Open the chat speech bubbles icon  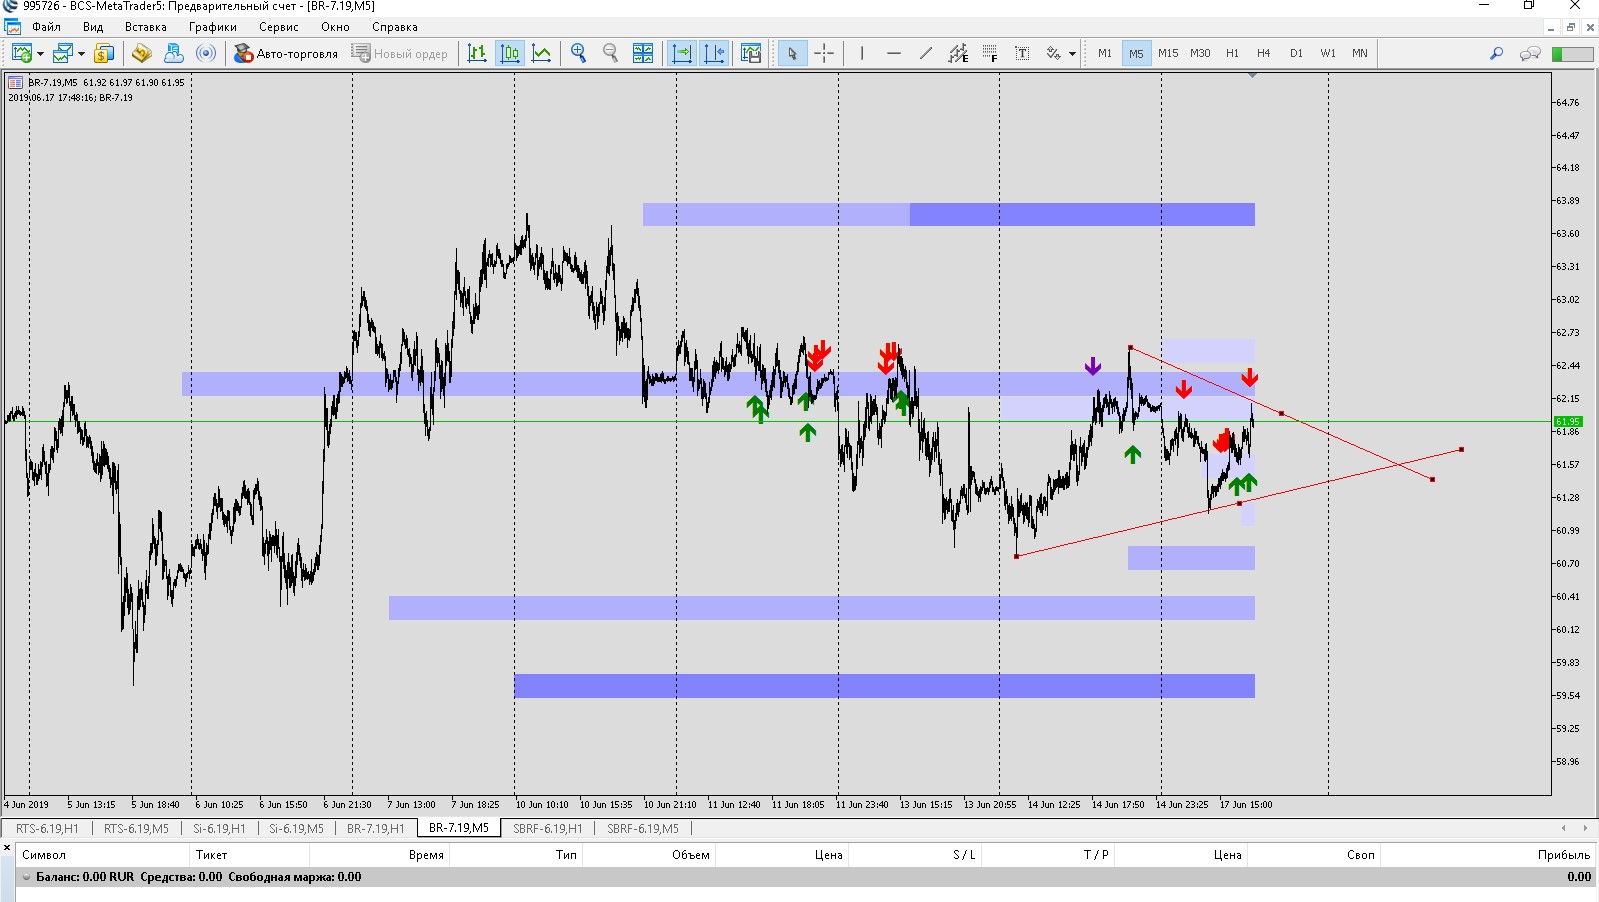pos(1530,53)
